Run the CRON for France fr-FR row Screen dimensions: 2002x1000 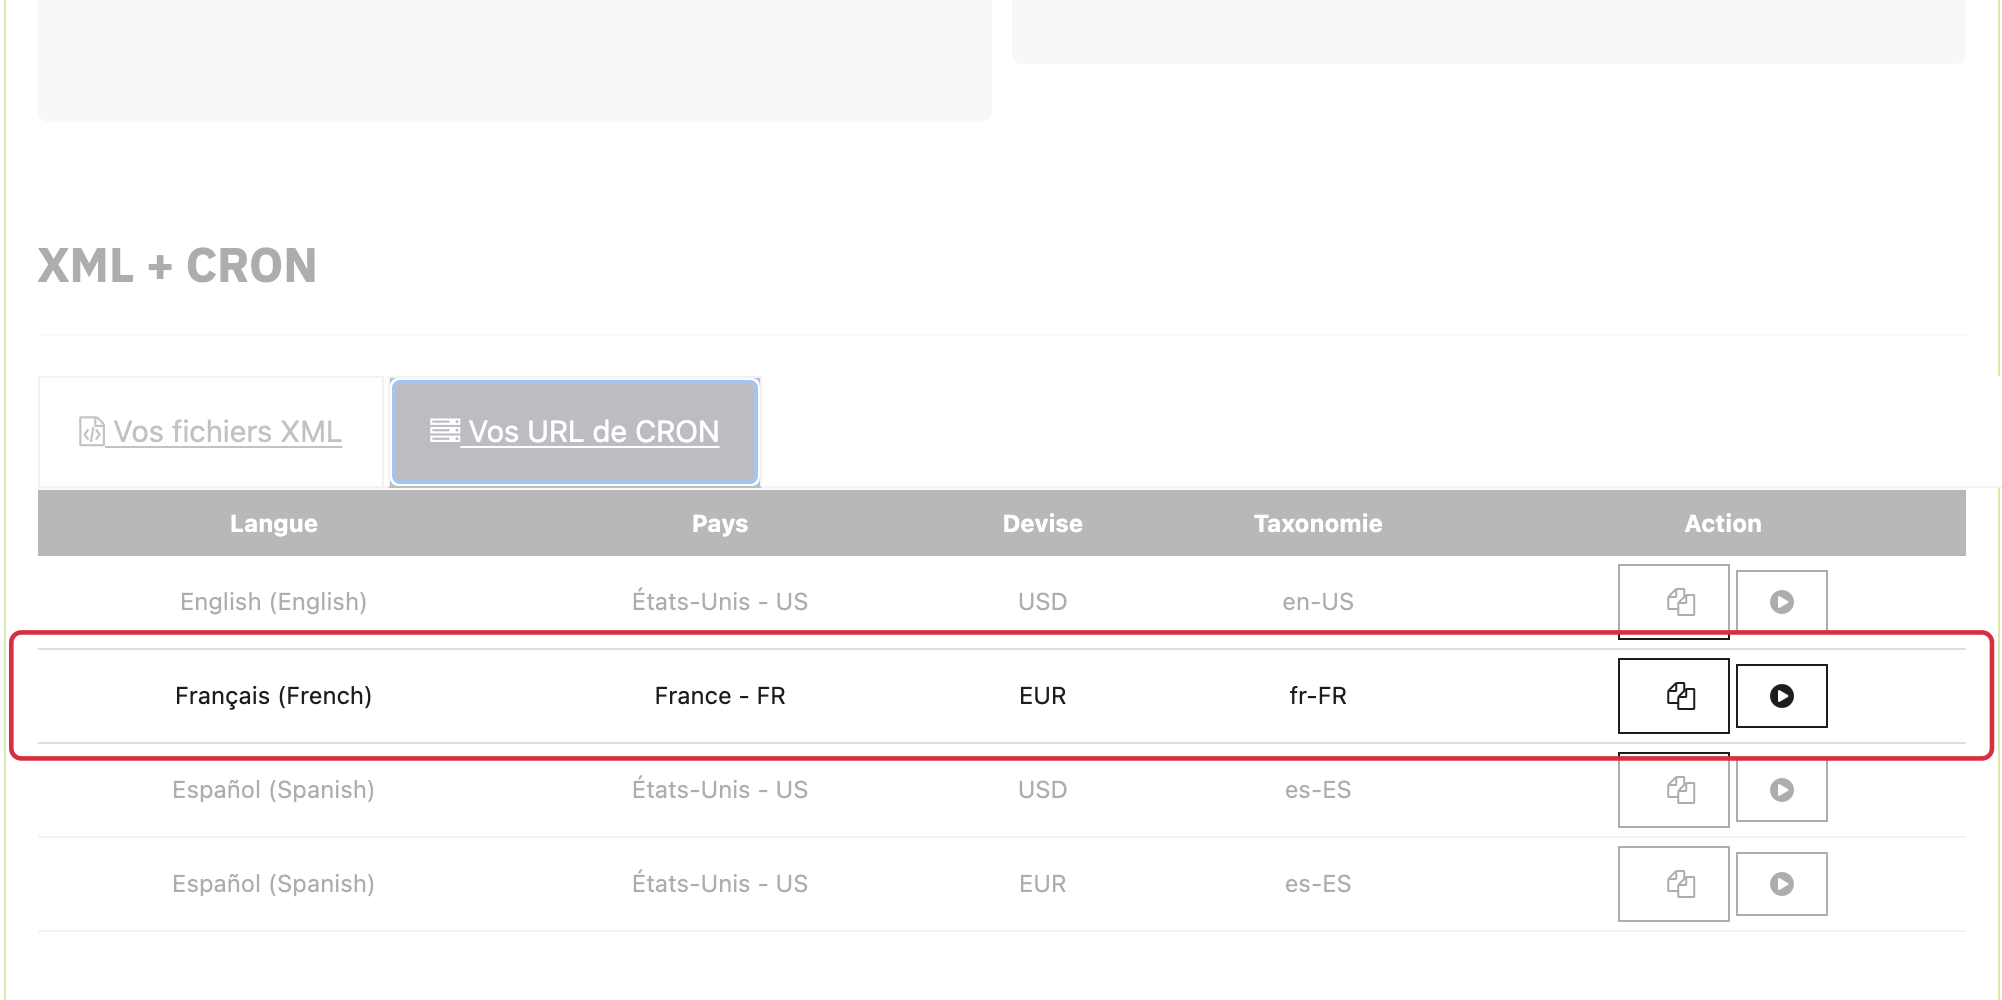point(1782,696)
